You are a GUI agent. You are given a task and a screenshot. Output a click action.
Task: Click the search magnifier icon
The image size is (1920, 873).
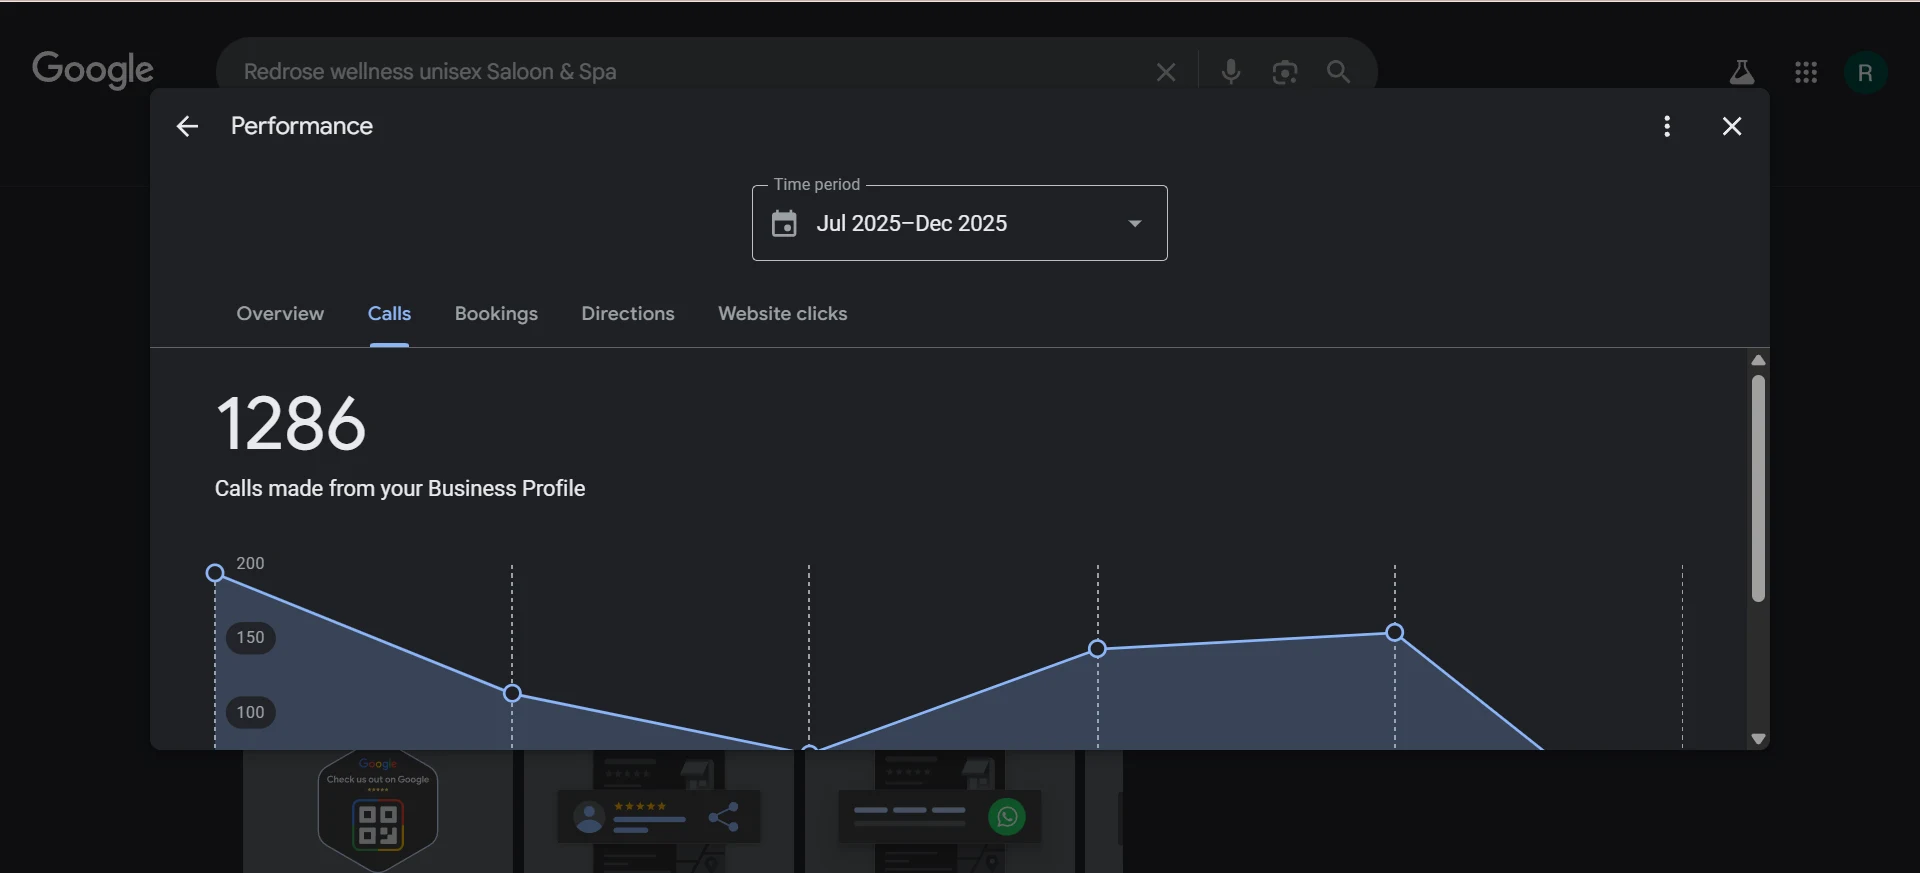(1338, 72)
